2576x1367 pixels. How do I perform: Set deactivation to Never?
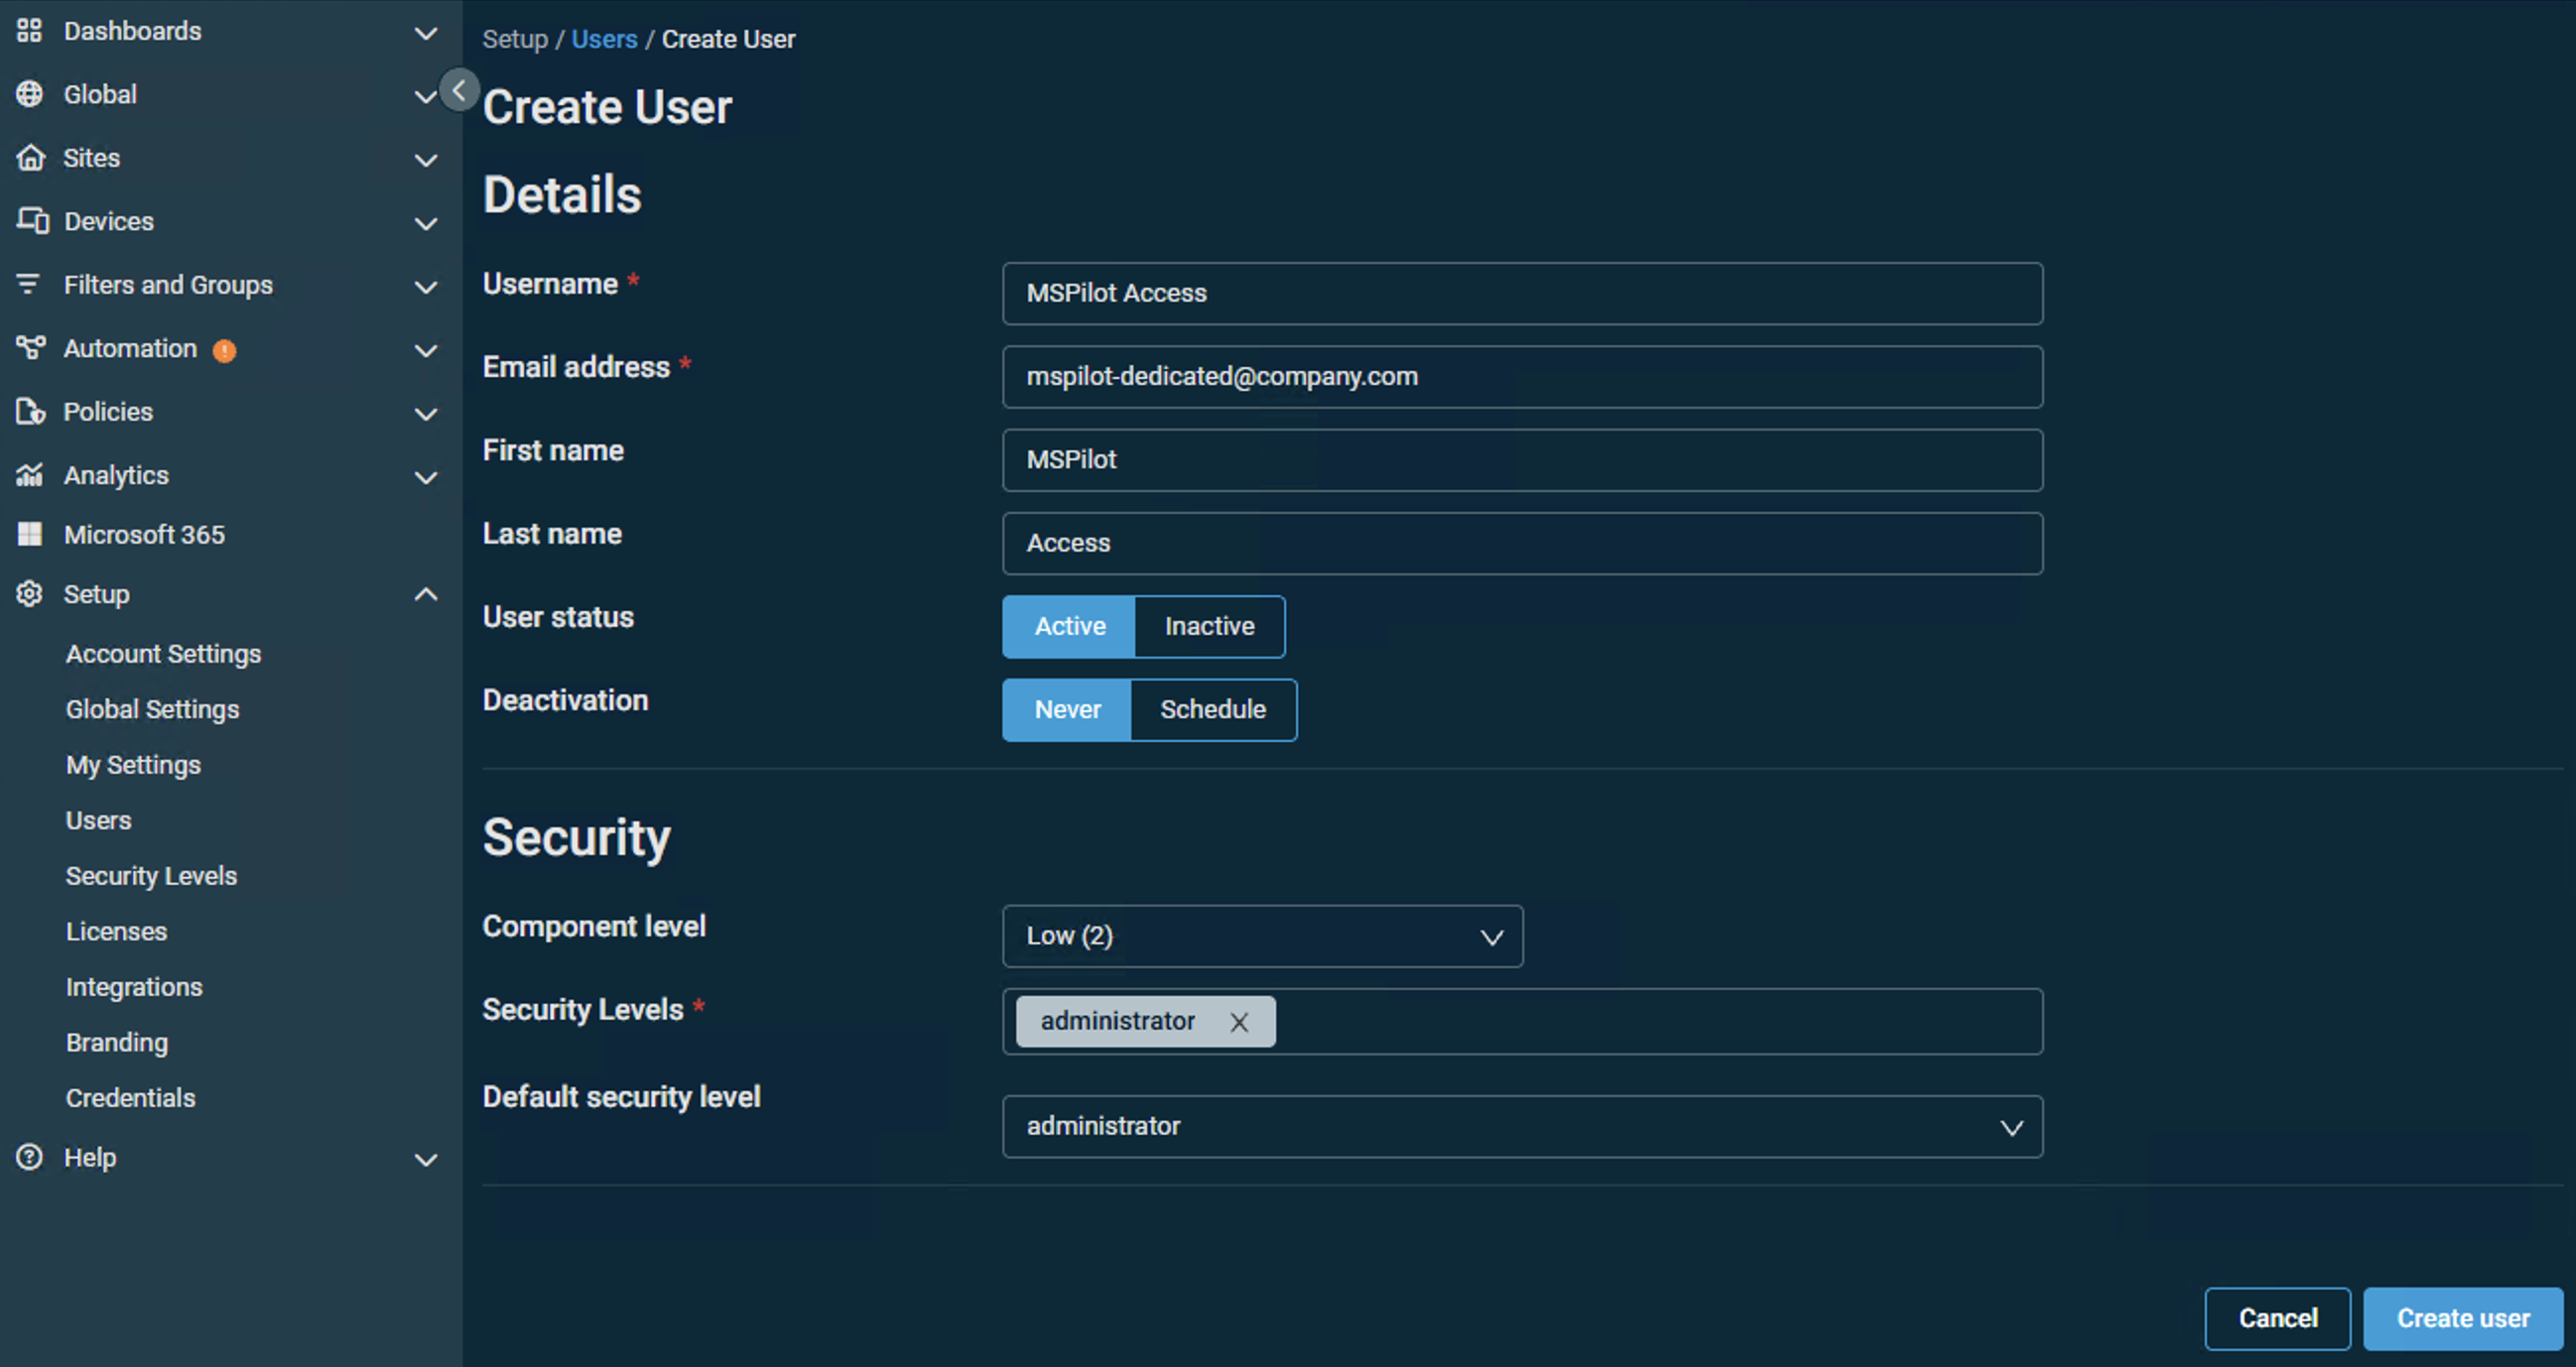[1067, 710]
